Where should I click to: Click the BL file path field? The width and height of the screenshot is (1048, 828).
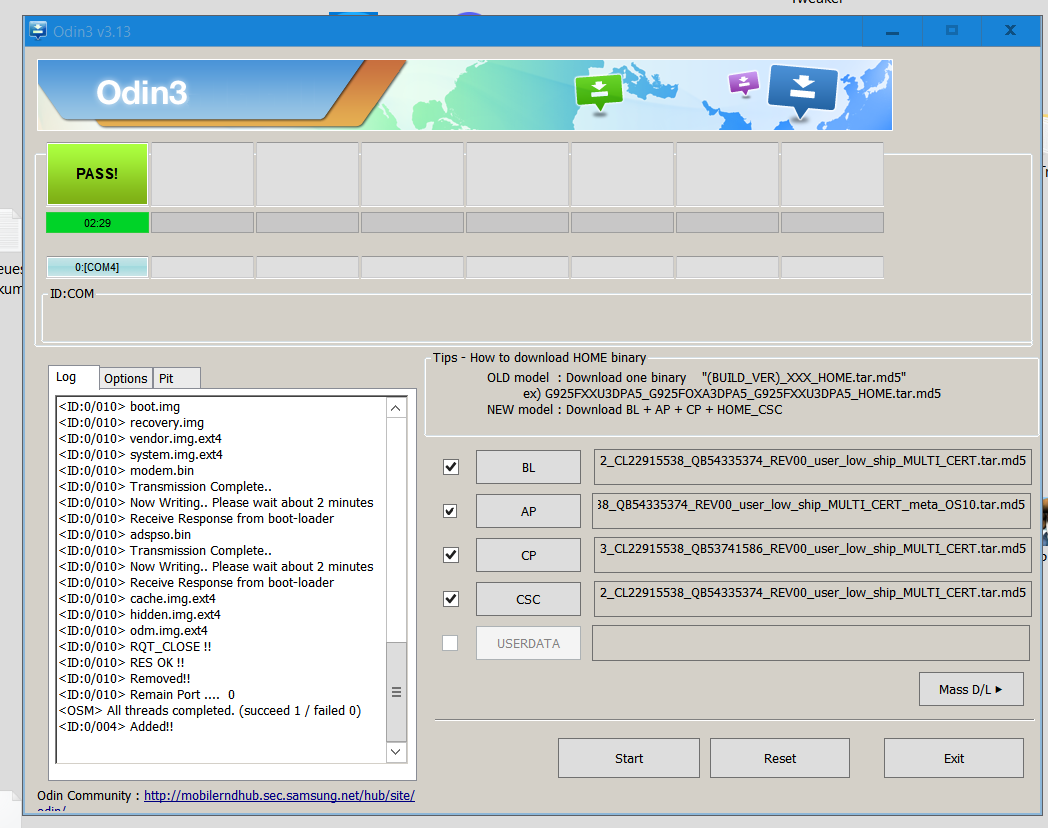[812, 466]
